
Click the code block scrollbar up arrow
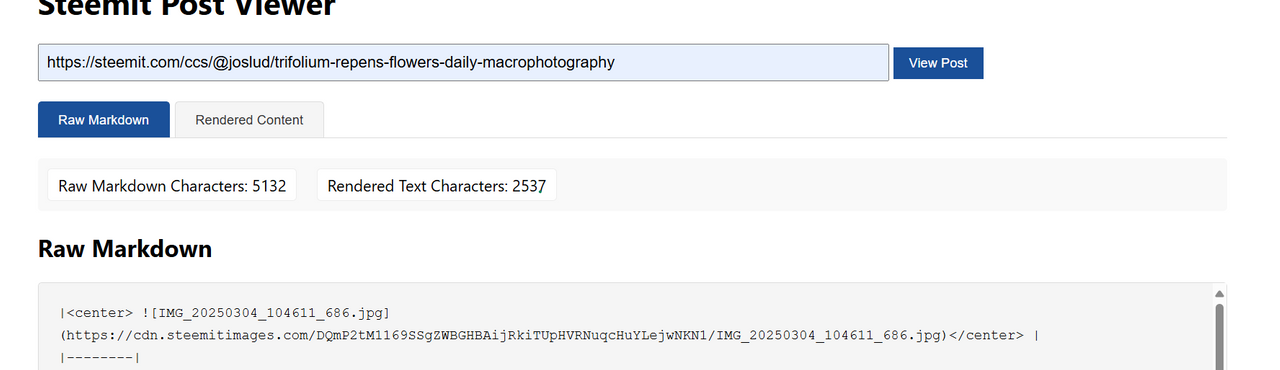(x=1219, y=294)
